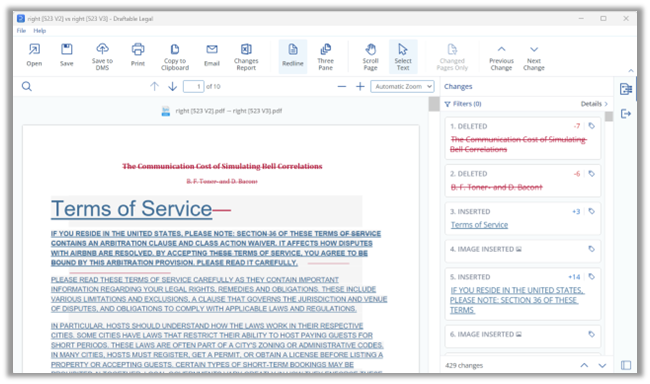Click the +14 count on change 5
Screen dimensions: 650x384
click(574, 277)
